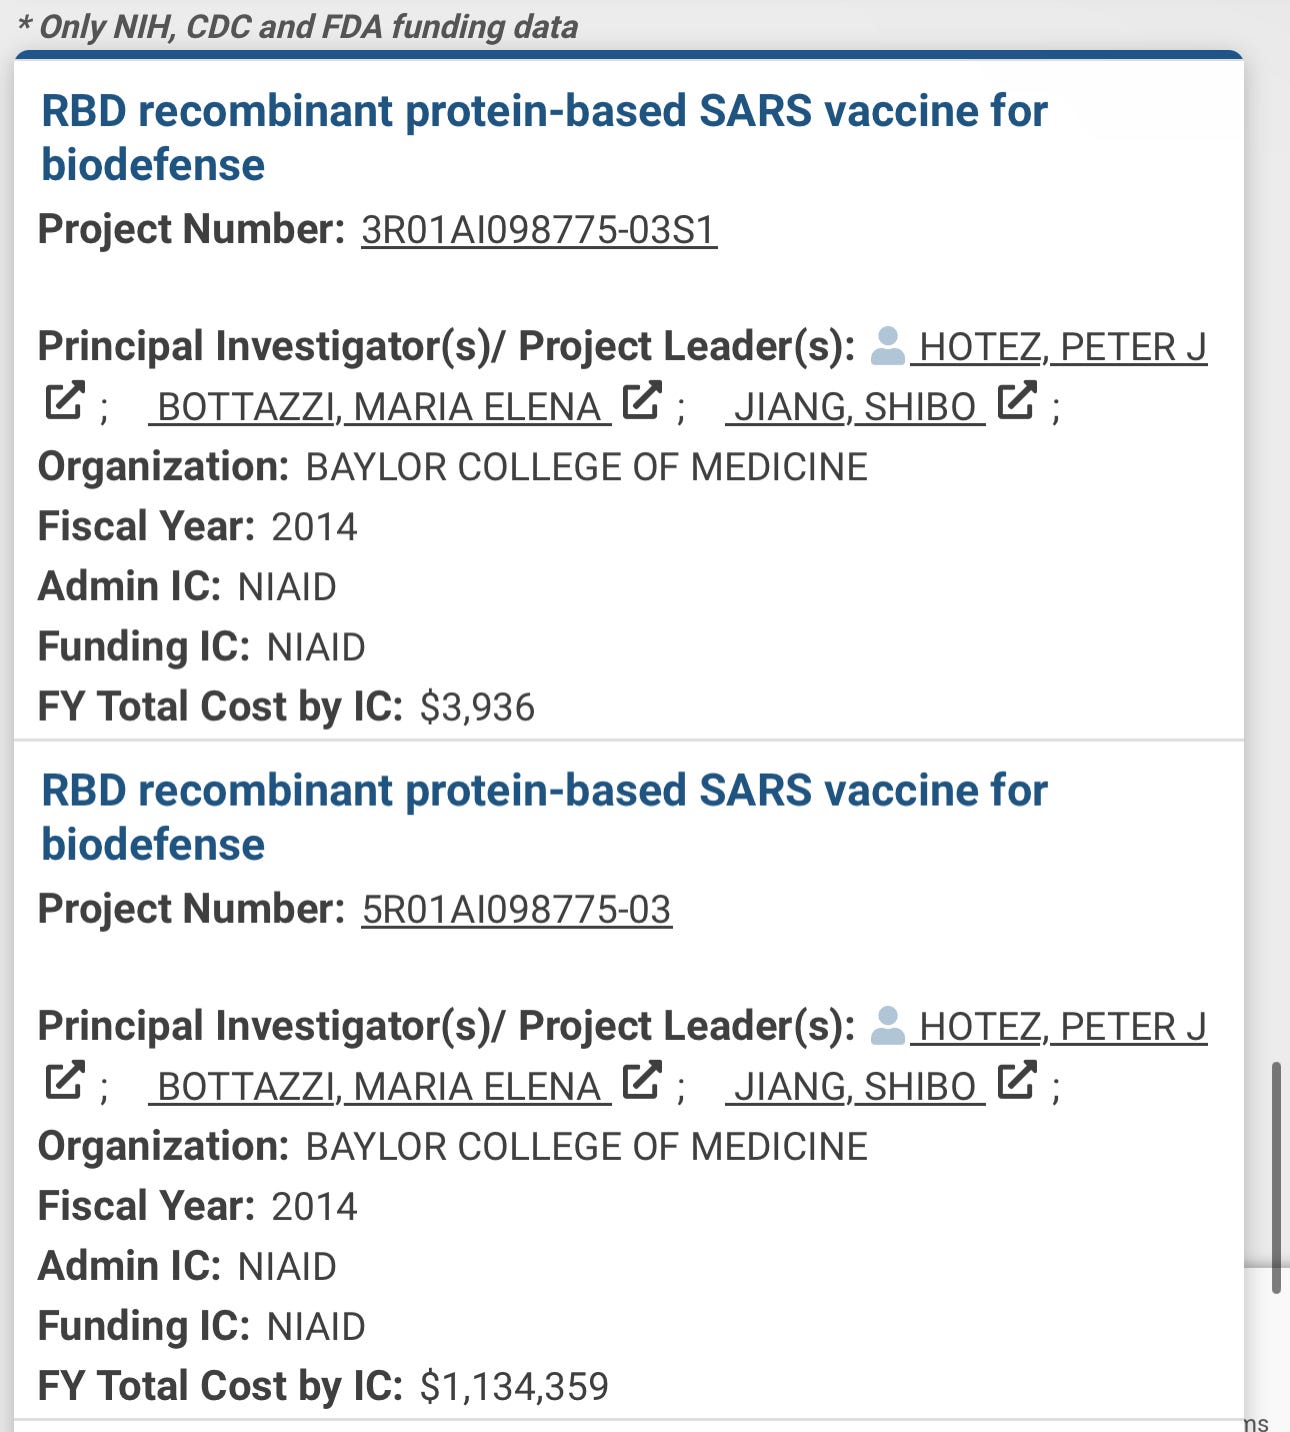Open second RBD recombinant protein-based SARS vaccine title
Viewport: 1290px width, 1432px height.
[x=544, y=818]
